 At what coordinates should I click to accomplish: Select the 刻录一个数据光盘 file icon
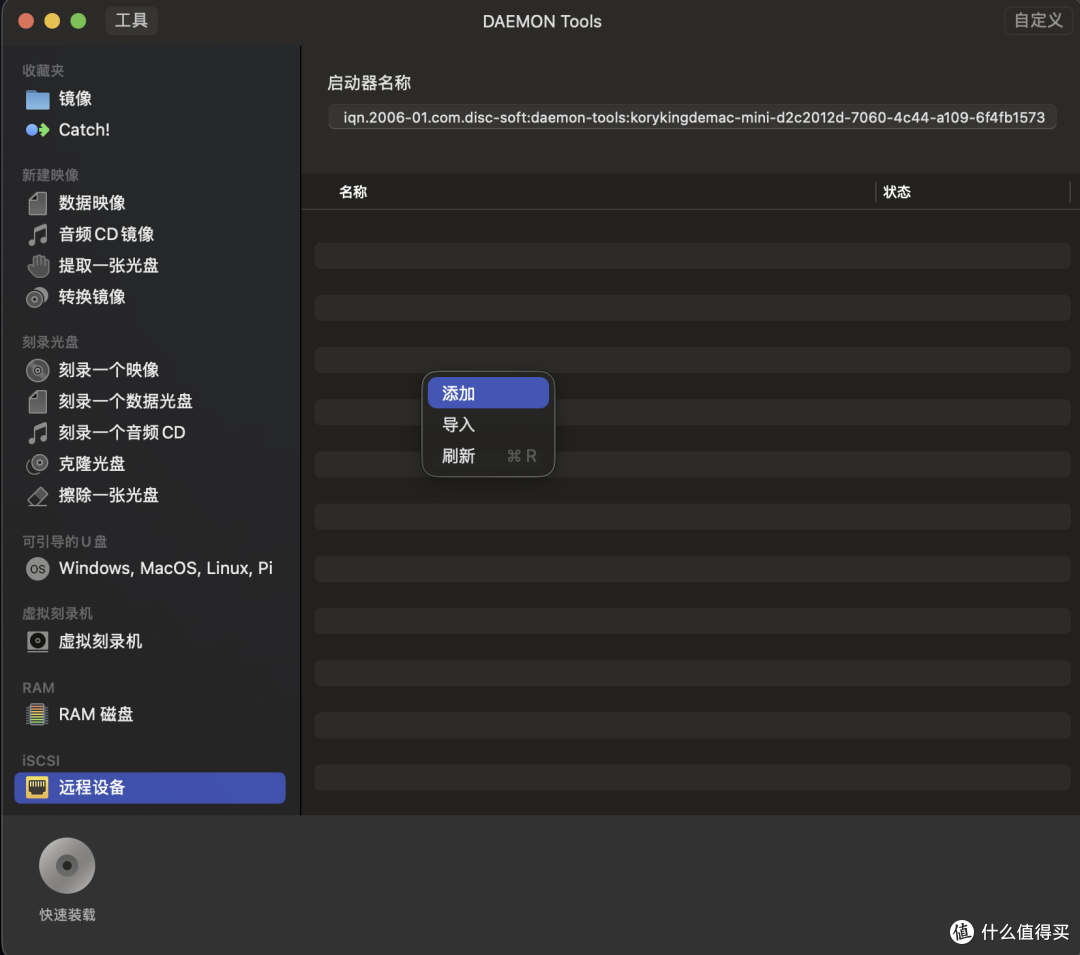coord(37,401)
